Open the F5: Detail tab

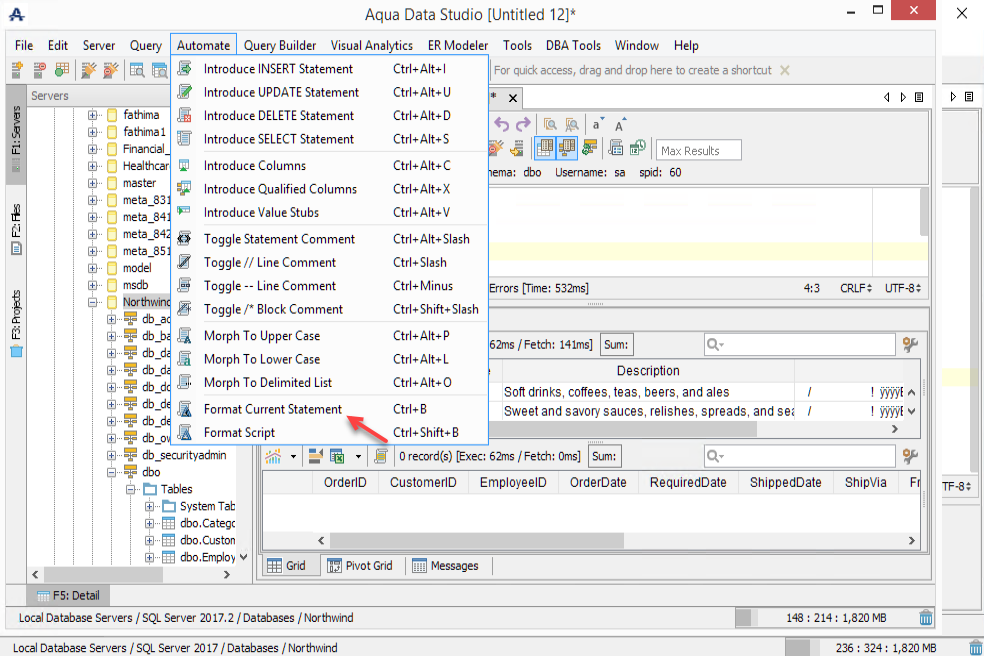68,595
